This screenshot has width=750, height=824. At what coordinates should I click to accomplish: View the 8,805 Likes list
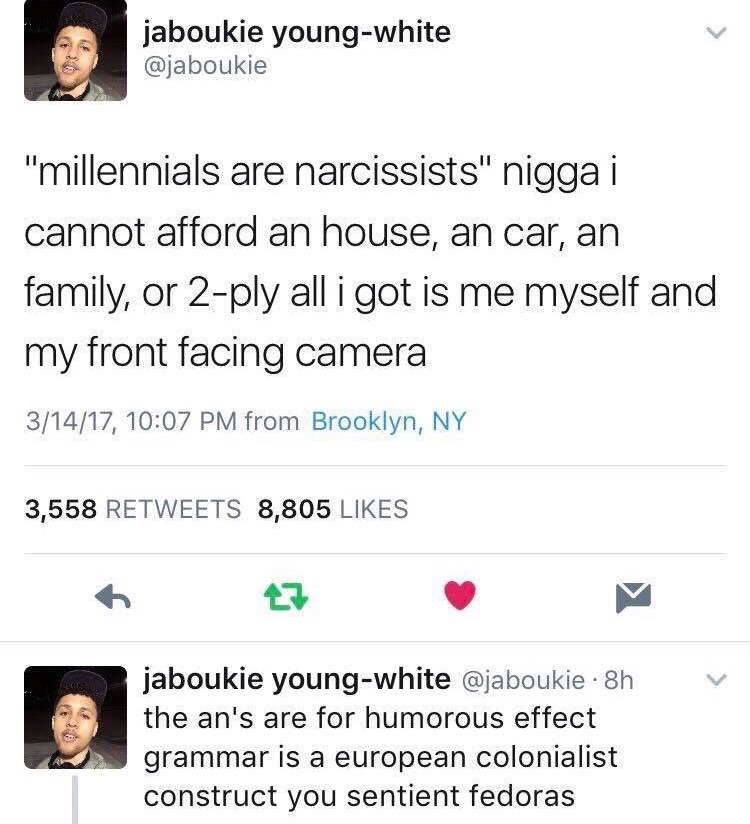click(x=333, y=509)
